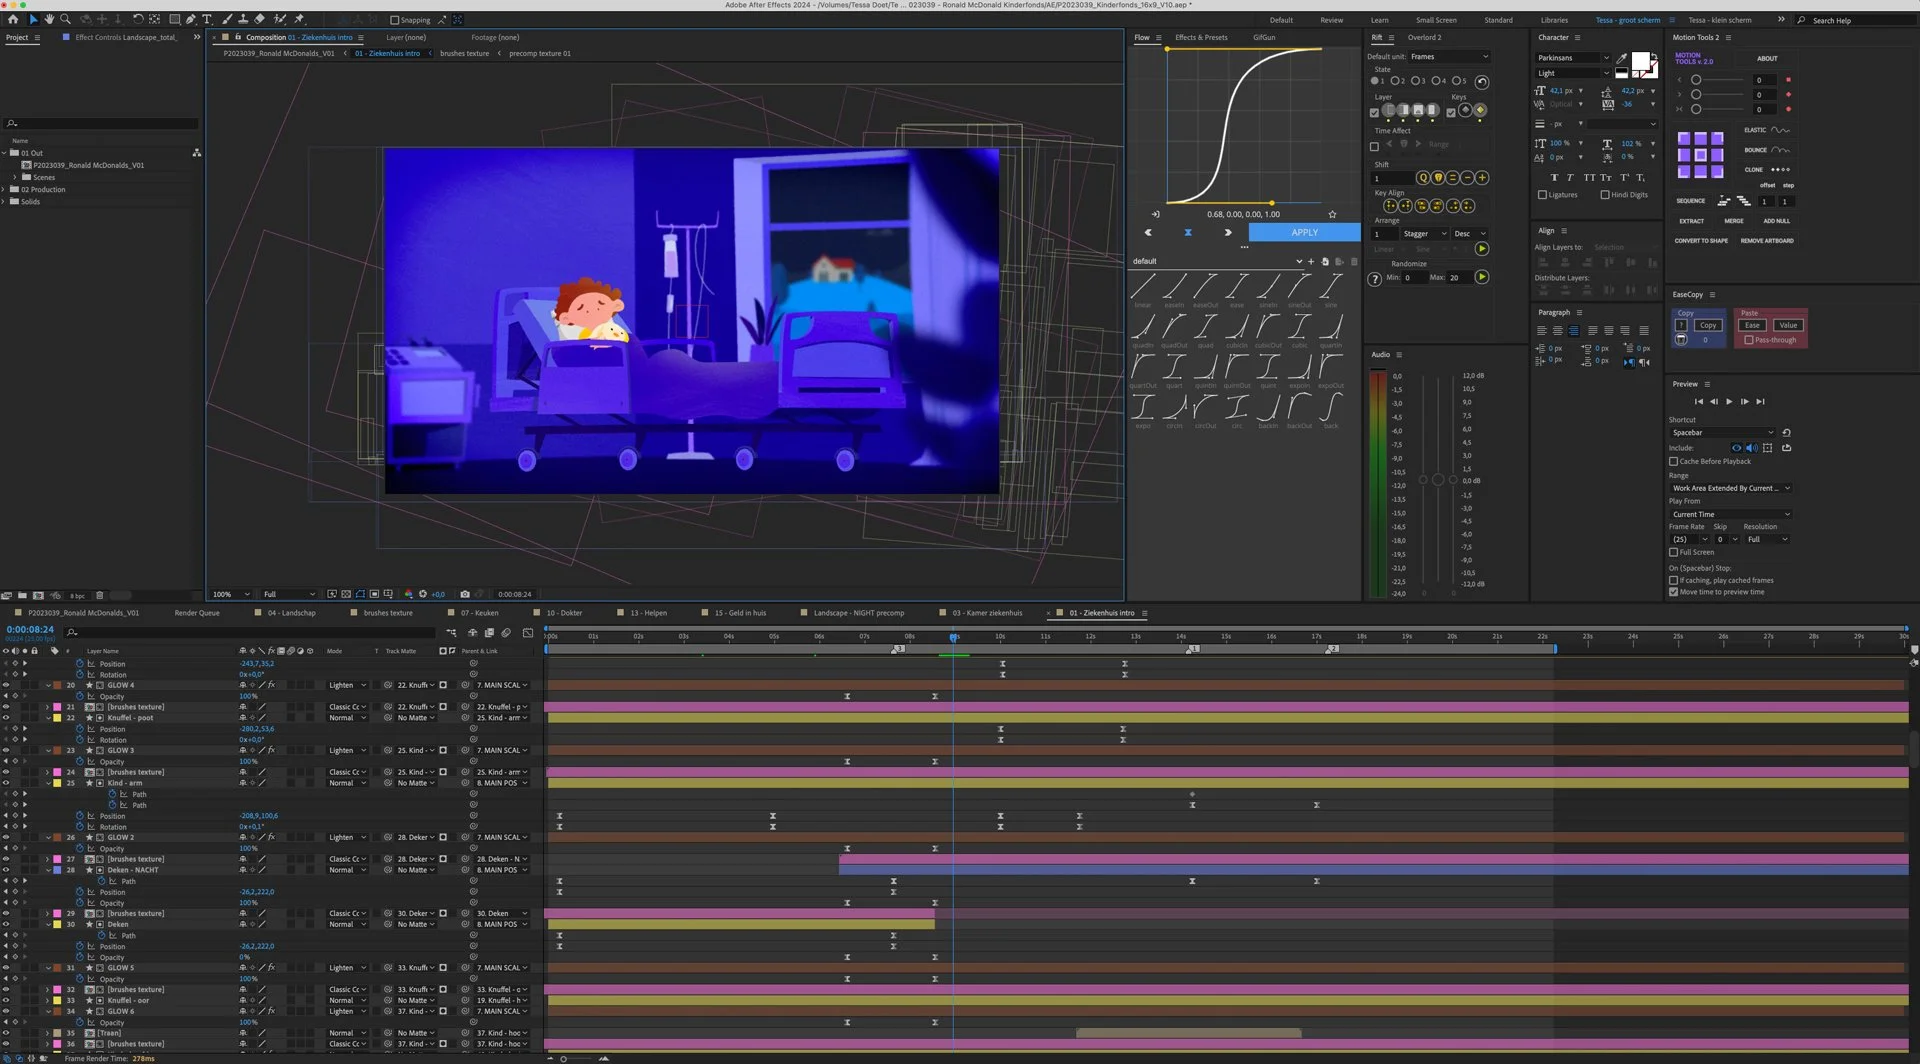
Task: Click the eyedropper in Character panel
Action: coord(1621,58)
